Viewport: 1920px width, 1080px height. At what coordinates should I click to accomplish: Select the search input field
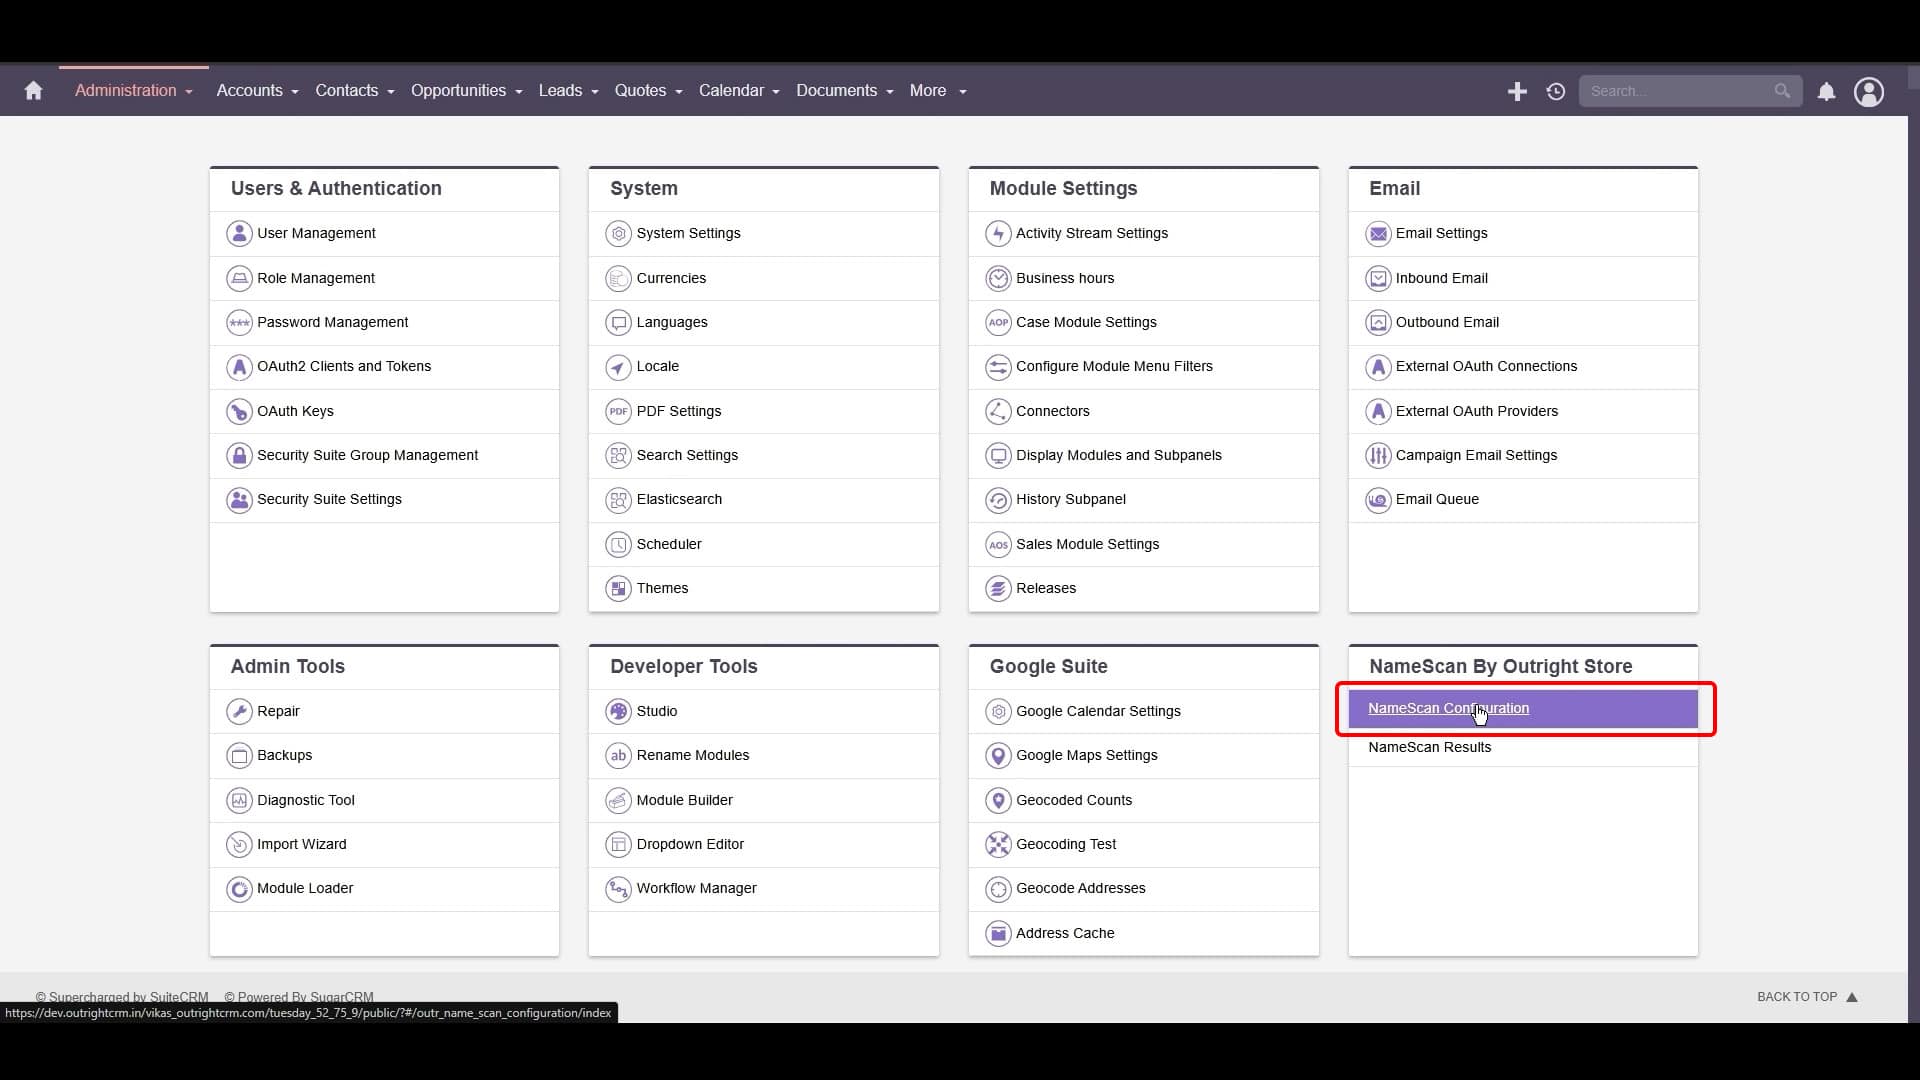pos(1681,91)
